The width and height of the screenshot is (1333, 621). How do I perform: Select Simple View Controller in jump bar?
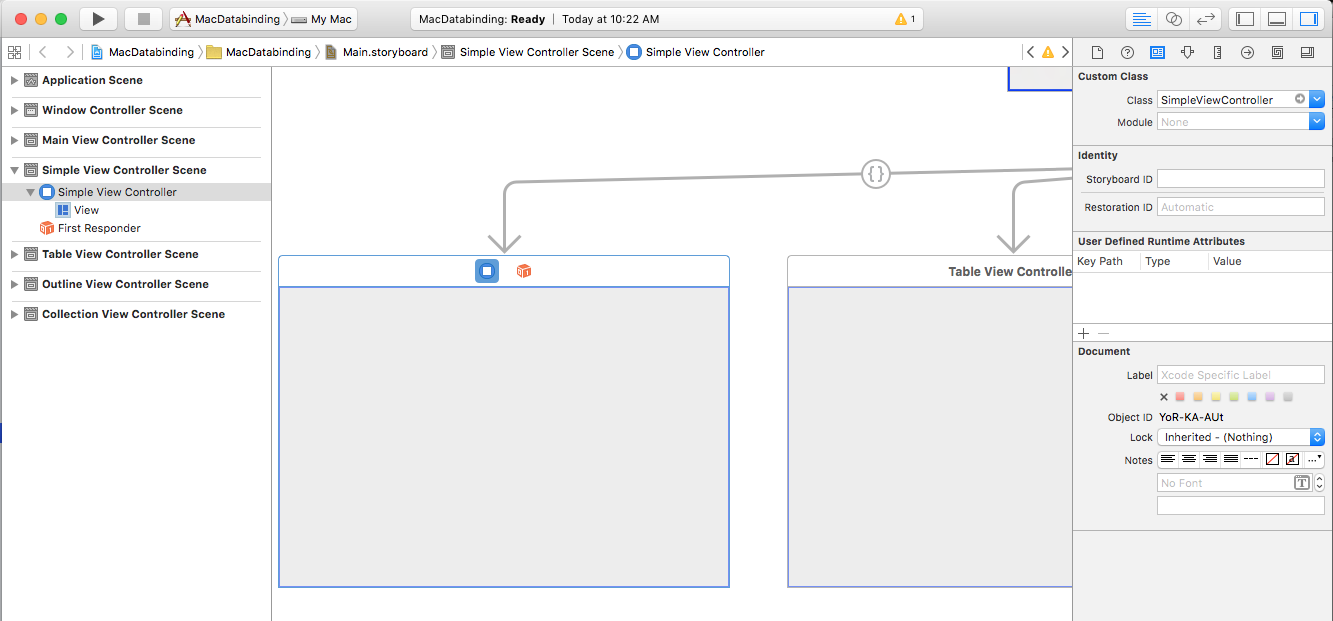coord(696,52)
